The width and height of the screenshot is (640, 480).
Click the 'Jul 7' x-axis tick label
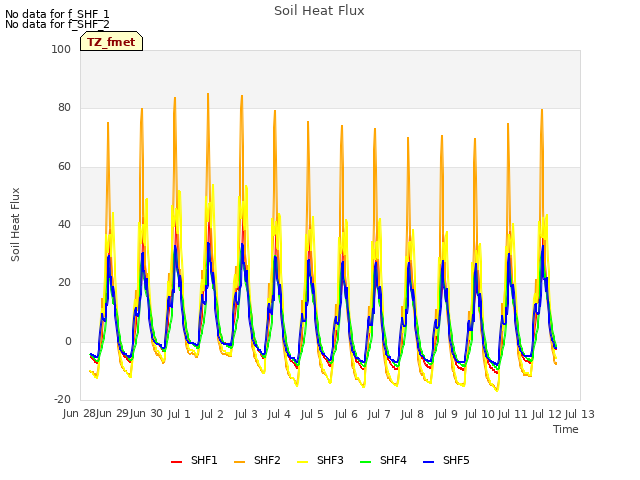pos(379,414)
